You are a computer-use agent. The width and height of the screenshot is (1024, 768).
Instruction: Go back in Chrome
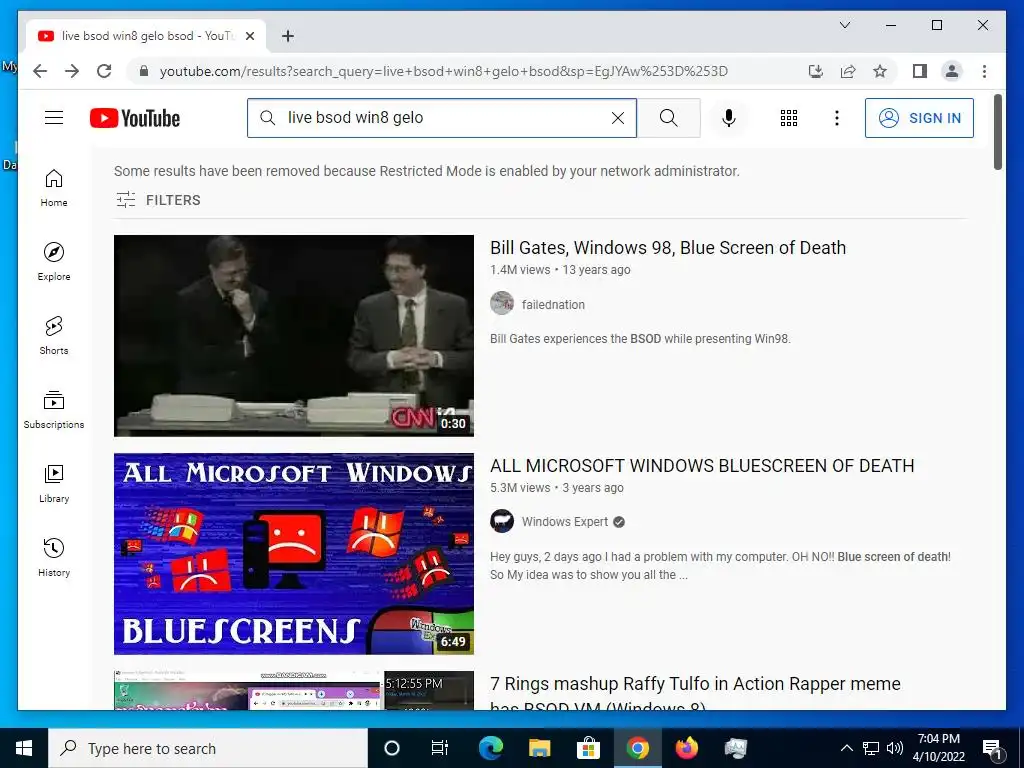40,71
